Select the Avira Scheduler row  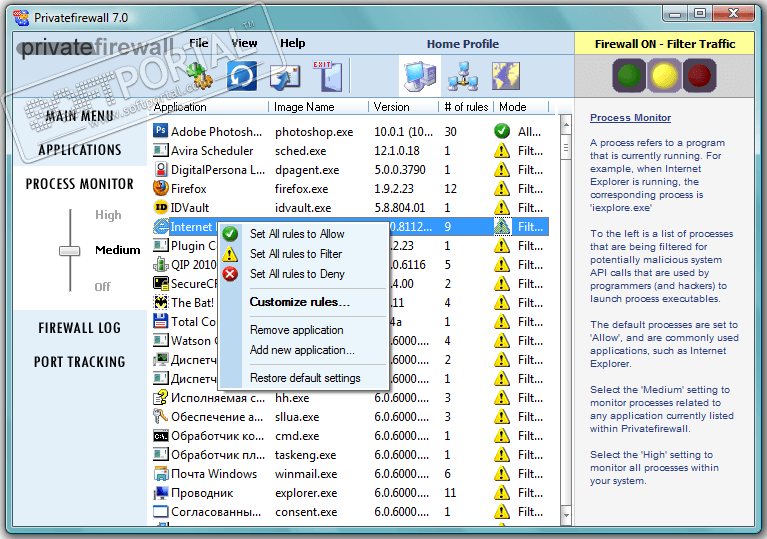(x=350, y=151)
